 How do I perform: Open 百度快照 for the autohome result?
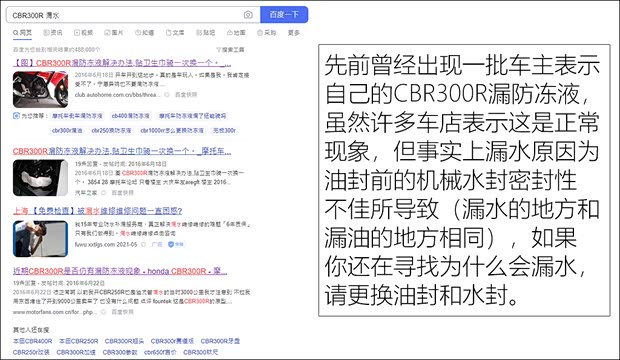[x=186, y=95]
